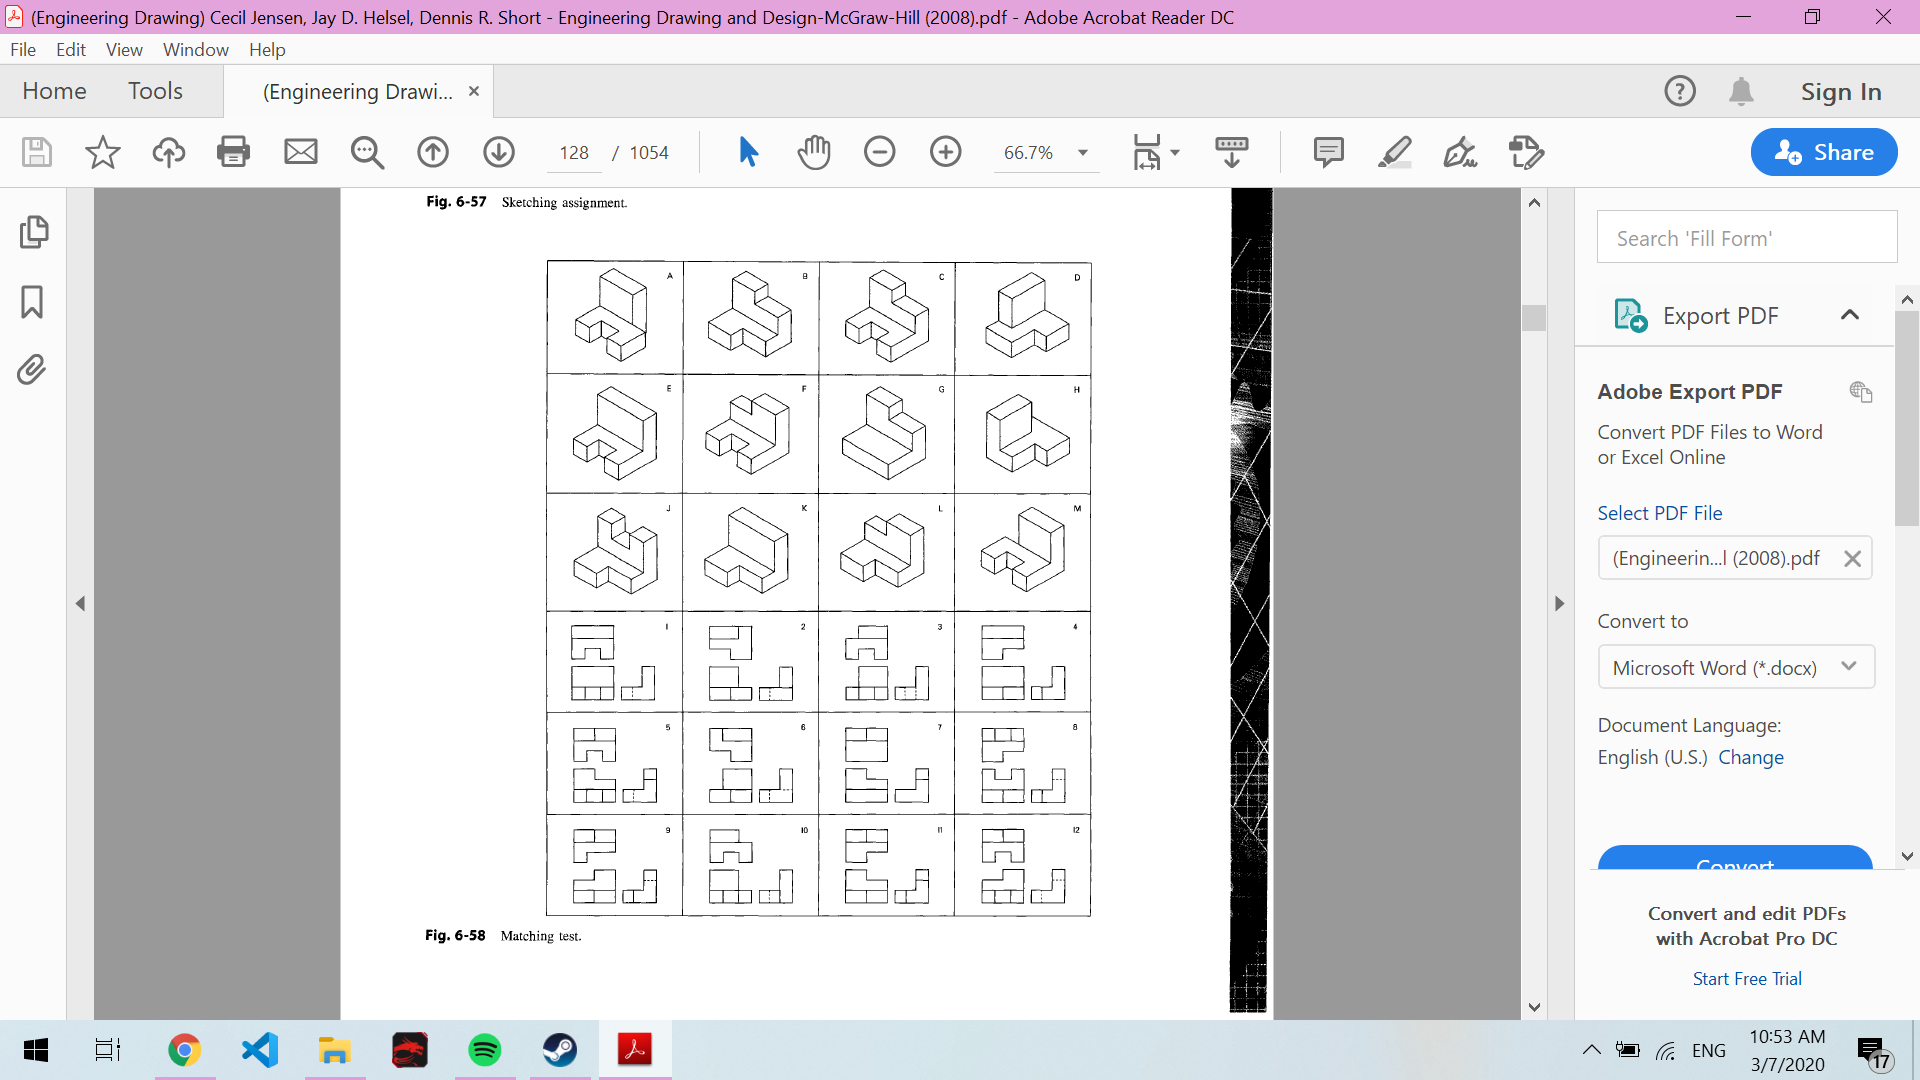Image resolution: width=1920 pixels, height=1080 pixels.
Task: Open the Bookmarks panel icon
Action: 32,302
